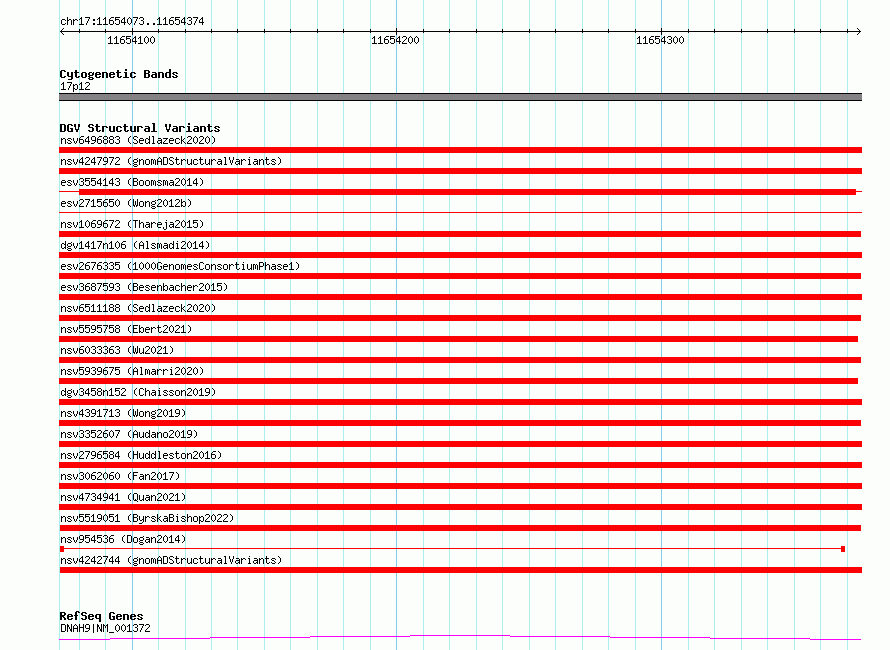
Task: Open variant esv2676335 (1000GenomesConsortiumPhase1) label
Action: [x=180, y=266]
